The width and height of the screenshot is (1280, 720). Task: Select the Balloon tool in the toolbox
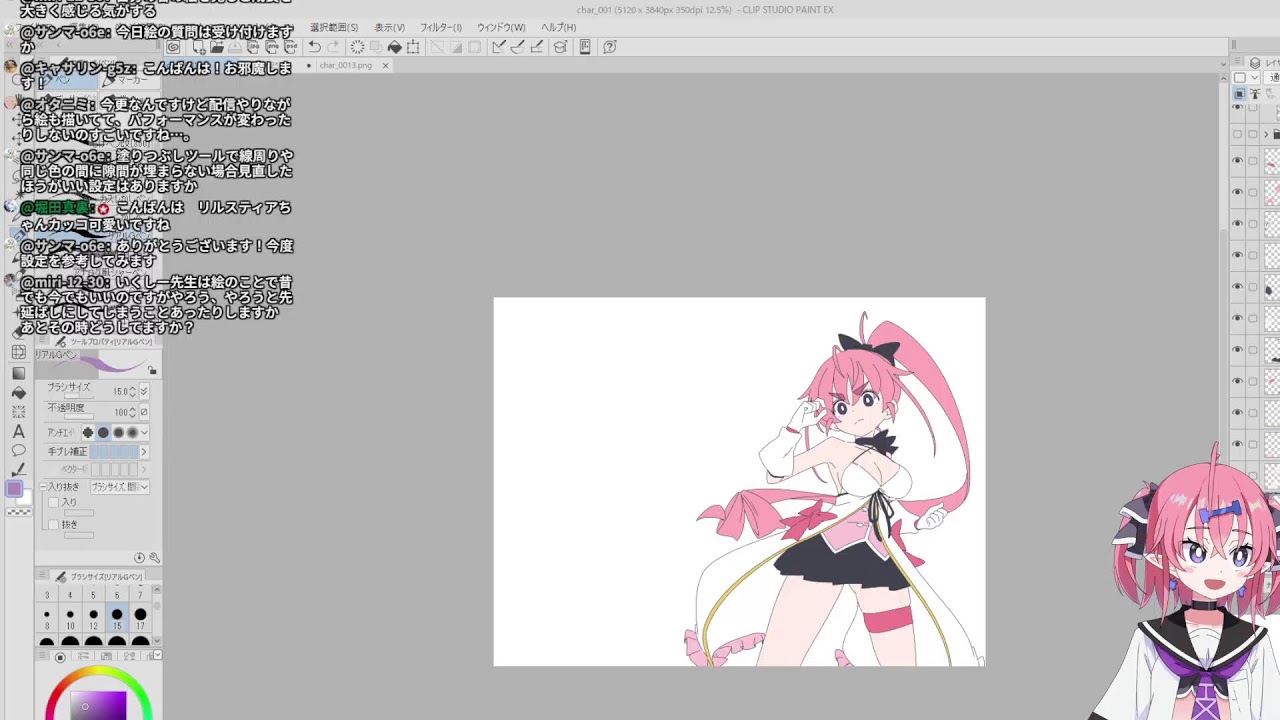[x=18, y=450]
